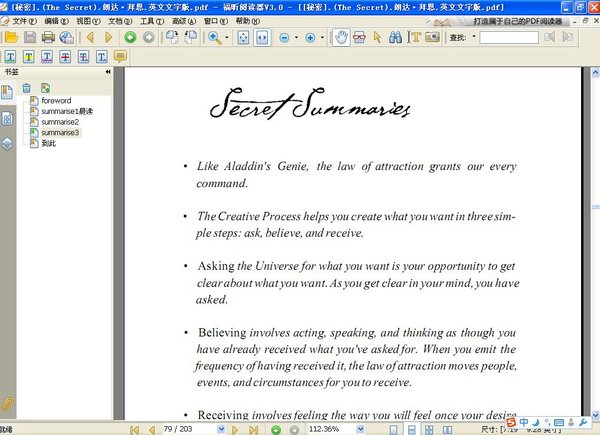Go to previous page with yellow left arrow

(x=90, y=37)
